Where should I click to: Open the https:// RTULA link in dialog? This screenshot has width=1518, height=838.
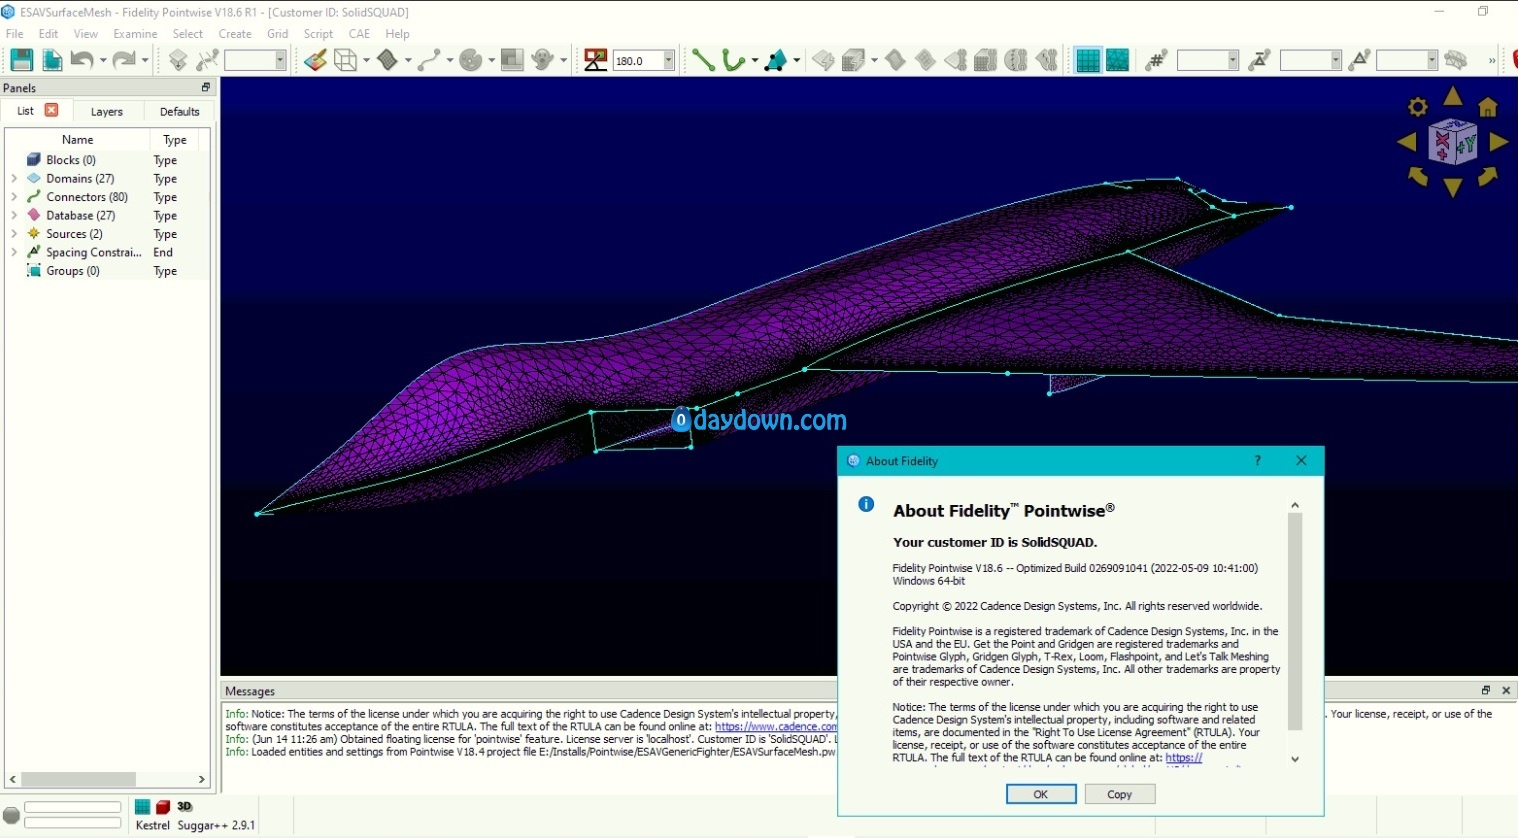click(1183, 758)
